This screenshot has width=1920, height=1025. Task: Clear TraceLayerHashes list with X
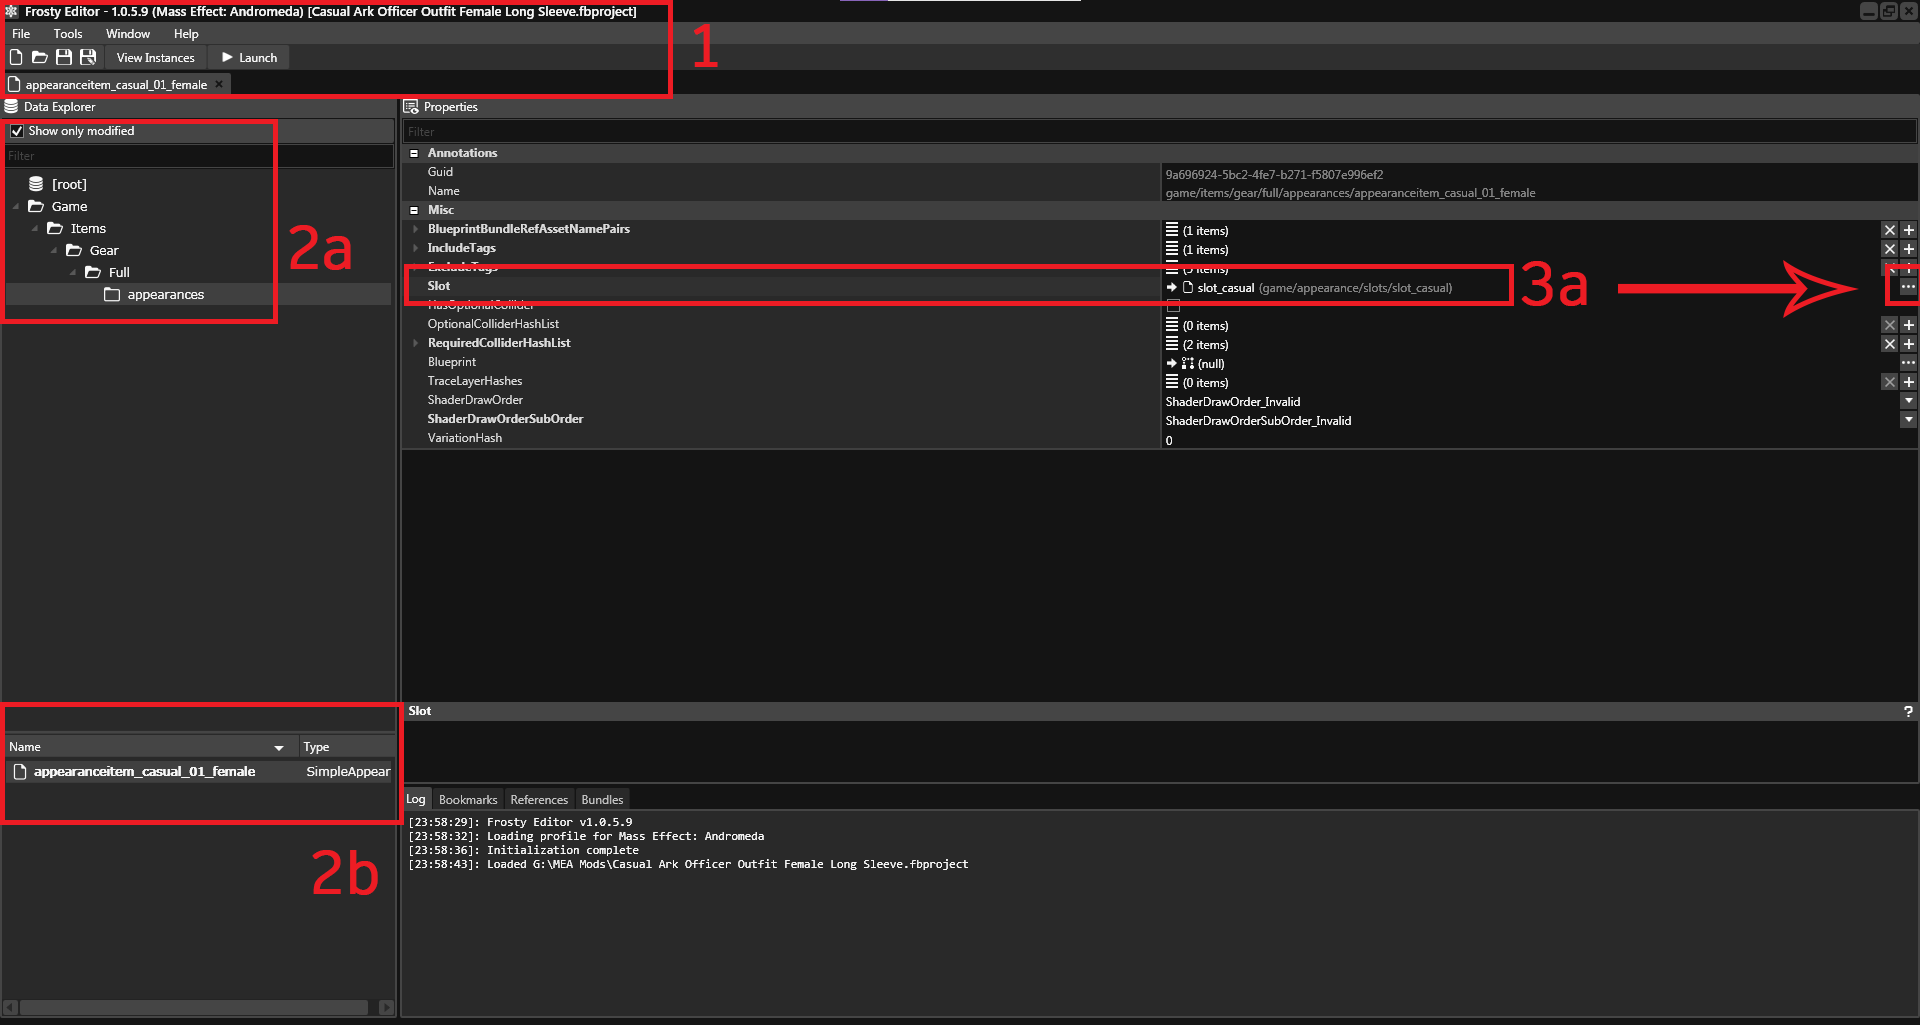[1890, 382]
